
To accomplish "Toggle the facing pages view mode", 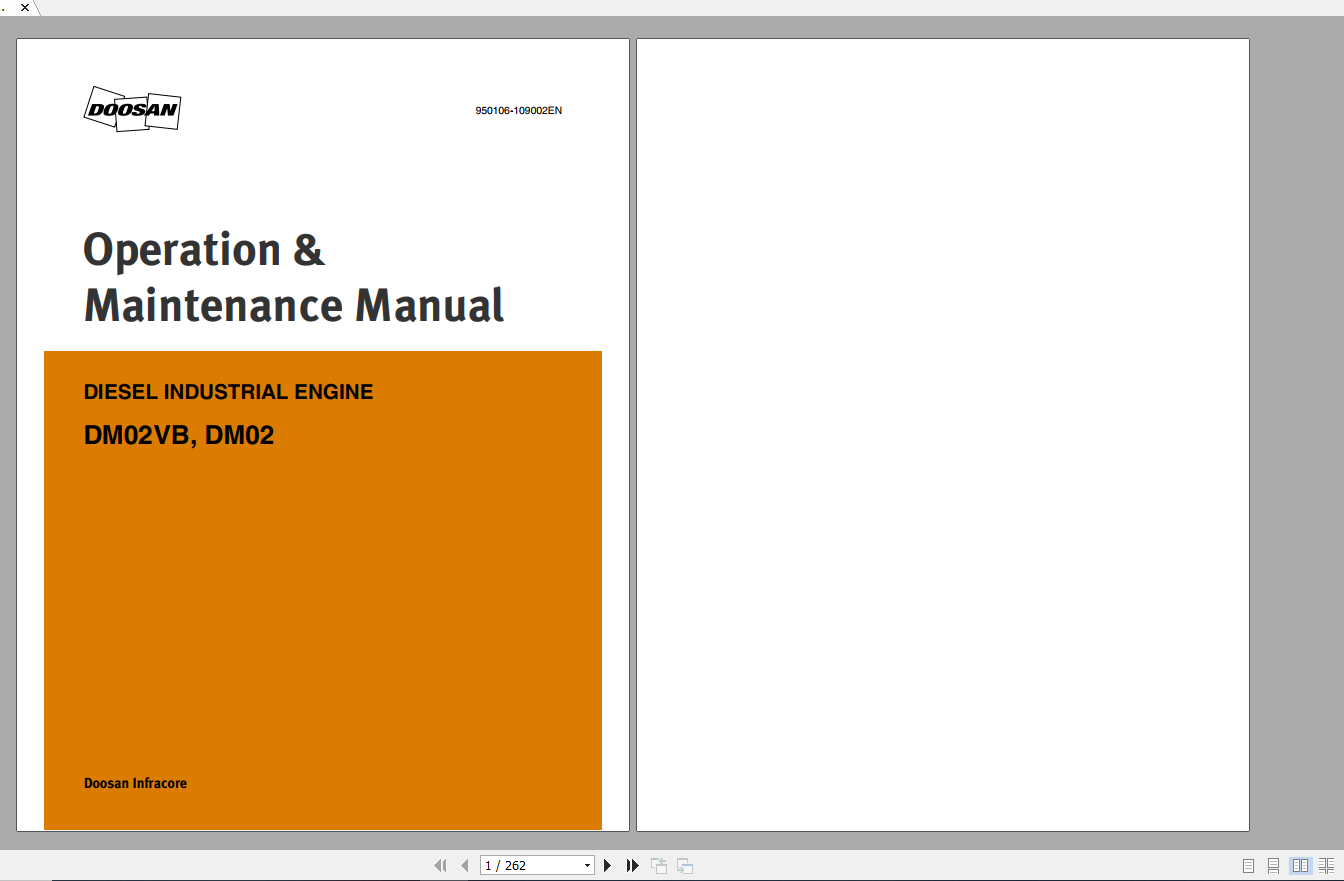I will point(1297,865).
